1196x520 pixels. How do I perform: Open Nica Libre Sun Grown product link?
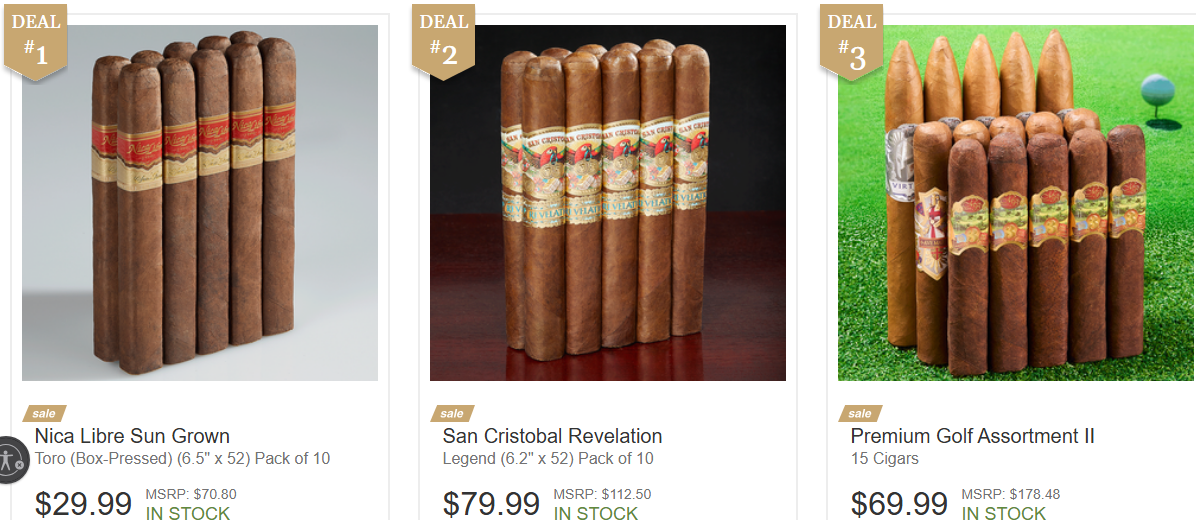132,436
